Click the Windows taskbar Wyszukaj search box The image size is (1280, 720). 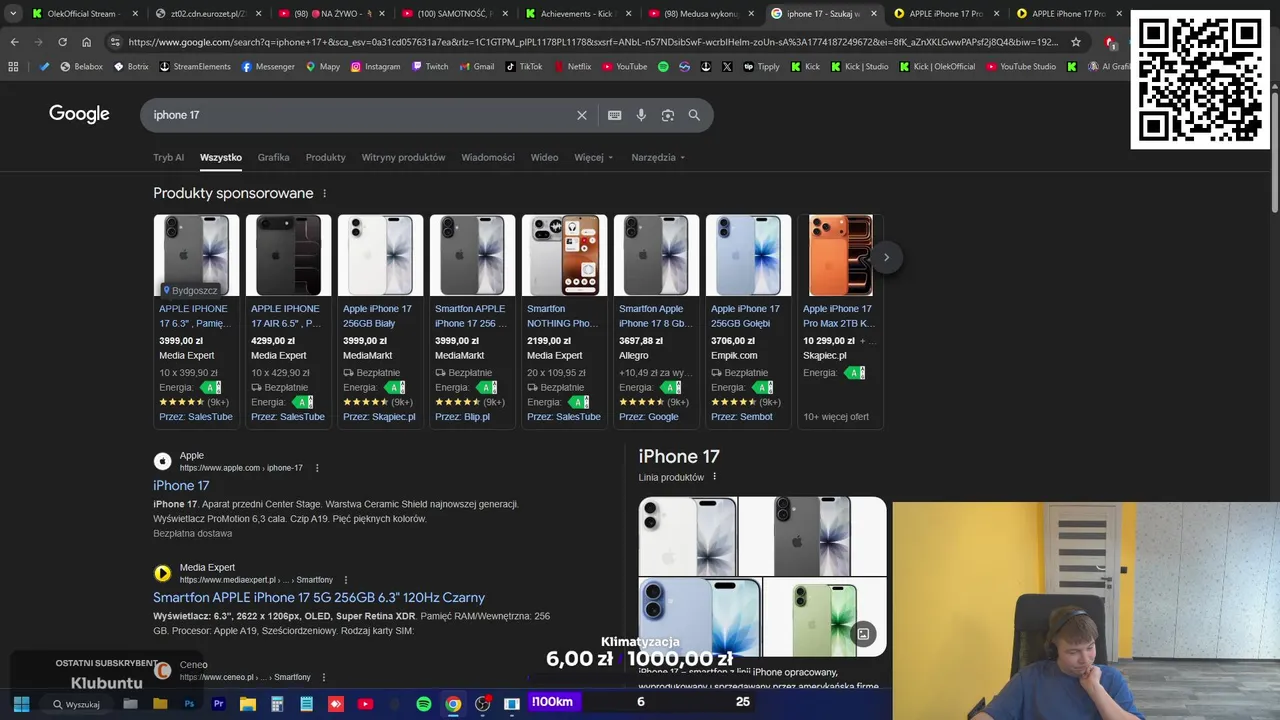click(75, 704)
